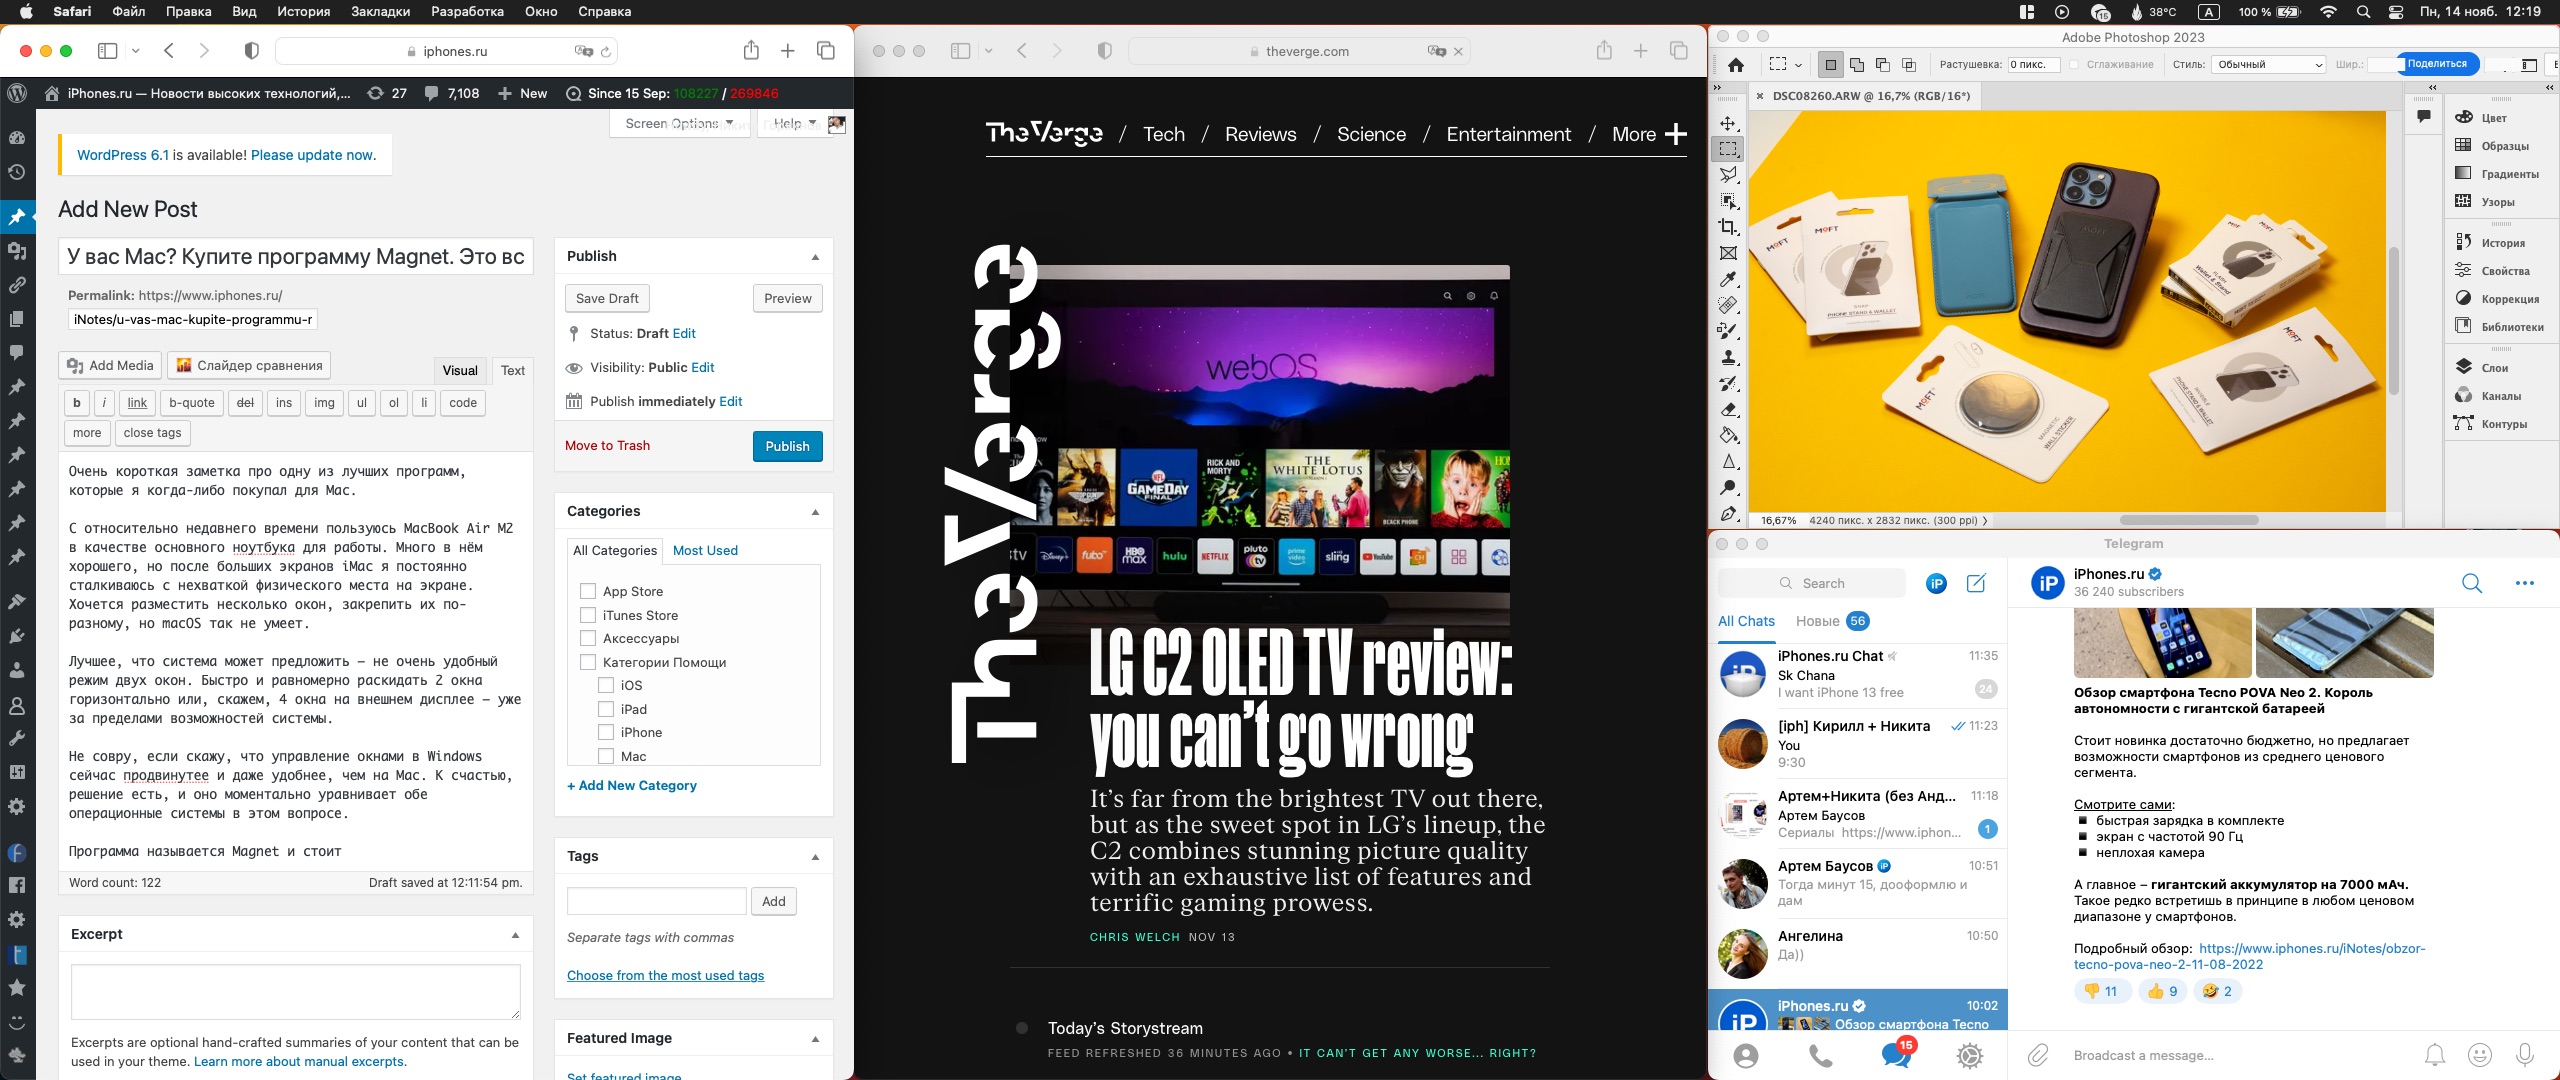
Task: Open Telegram settings gear icon
Action: pos(1969,1055)
